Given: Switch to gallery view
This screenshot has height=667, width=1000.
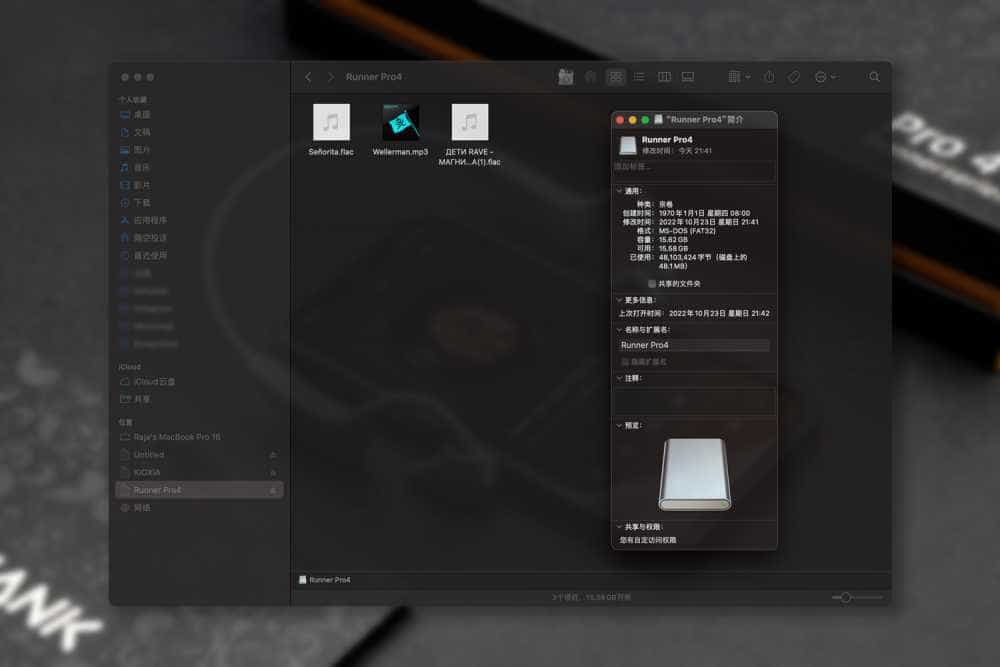Looking at the screenshot, I should pos(686,76).
